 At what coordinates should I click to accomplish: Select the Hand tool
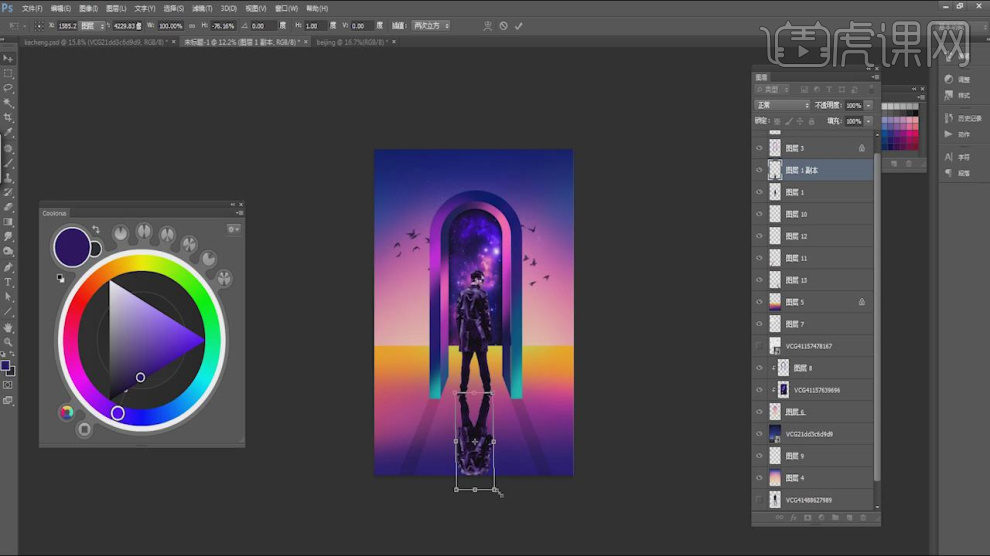[x=8, y=327]
